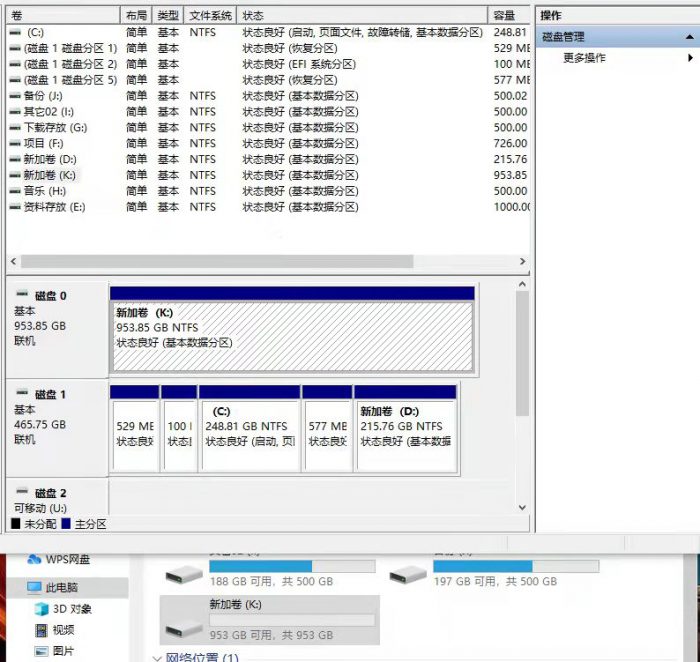
Task: Open WPS网盘 cloud icon in sidebar
Action: 34,559
